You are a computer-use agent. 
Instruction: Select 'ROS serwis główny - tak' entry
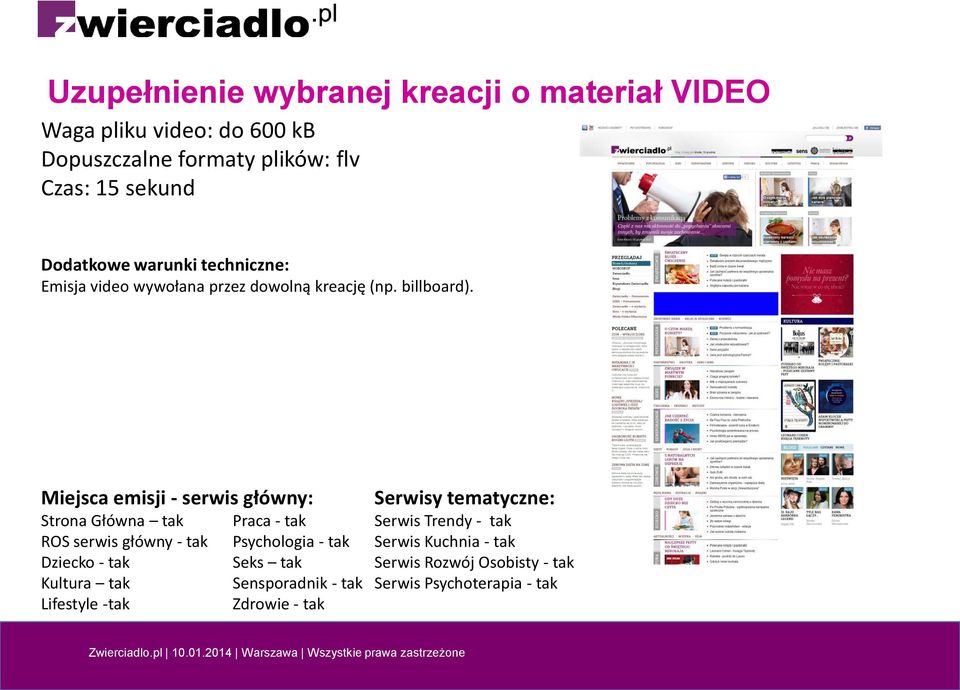click(124, 542)
